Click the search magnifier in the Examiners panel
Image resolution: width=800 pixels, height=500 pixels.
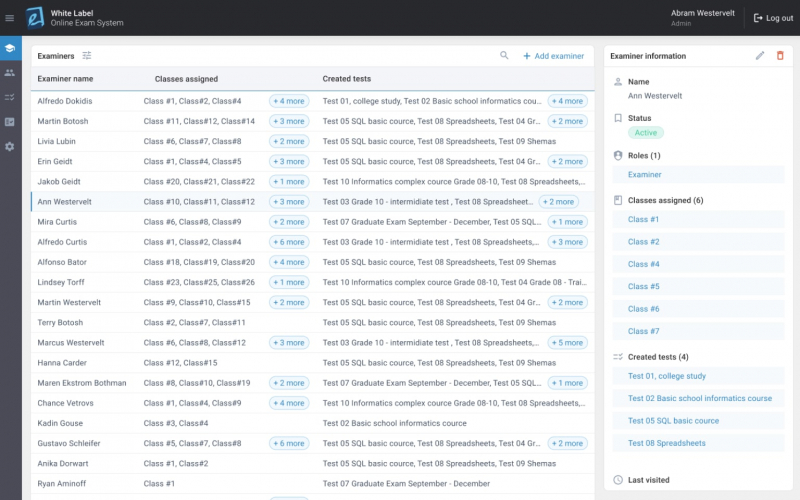(504, 55)
